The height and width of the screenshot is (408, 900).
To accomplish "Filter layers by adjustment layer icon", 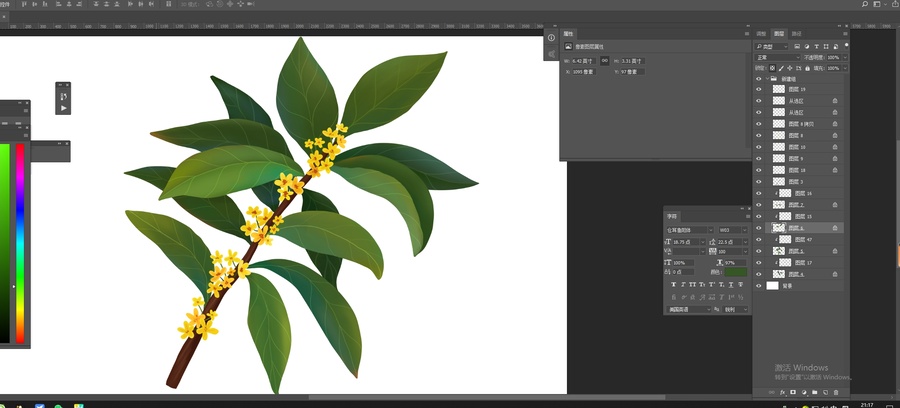I will [x=807, y=46].
